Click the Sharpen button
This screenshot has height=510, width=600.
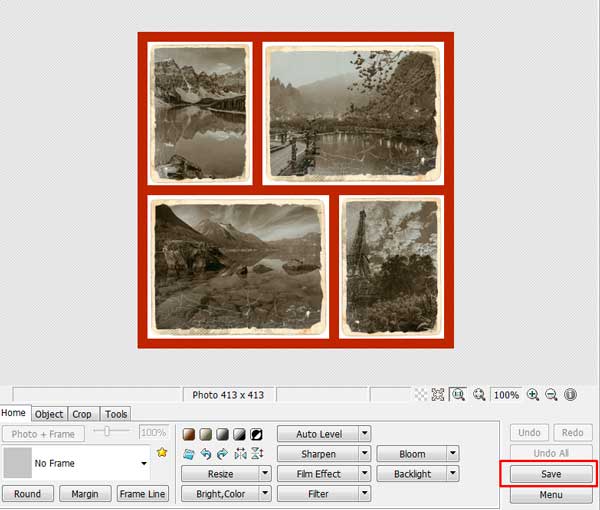point(318,454)
